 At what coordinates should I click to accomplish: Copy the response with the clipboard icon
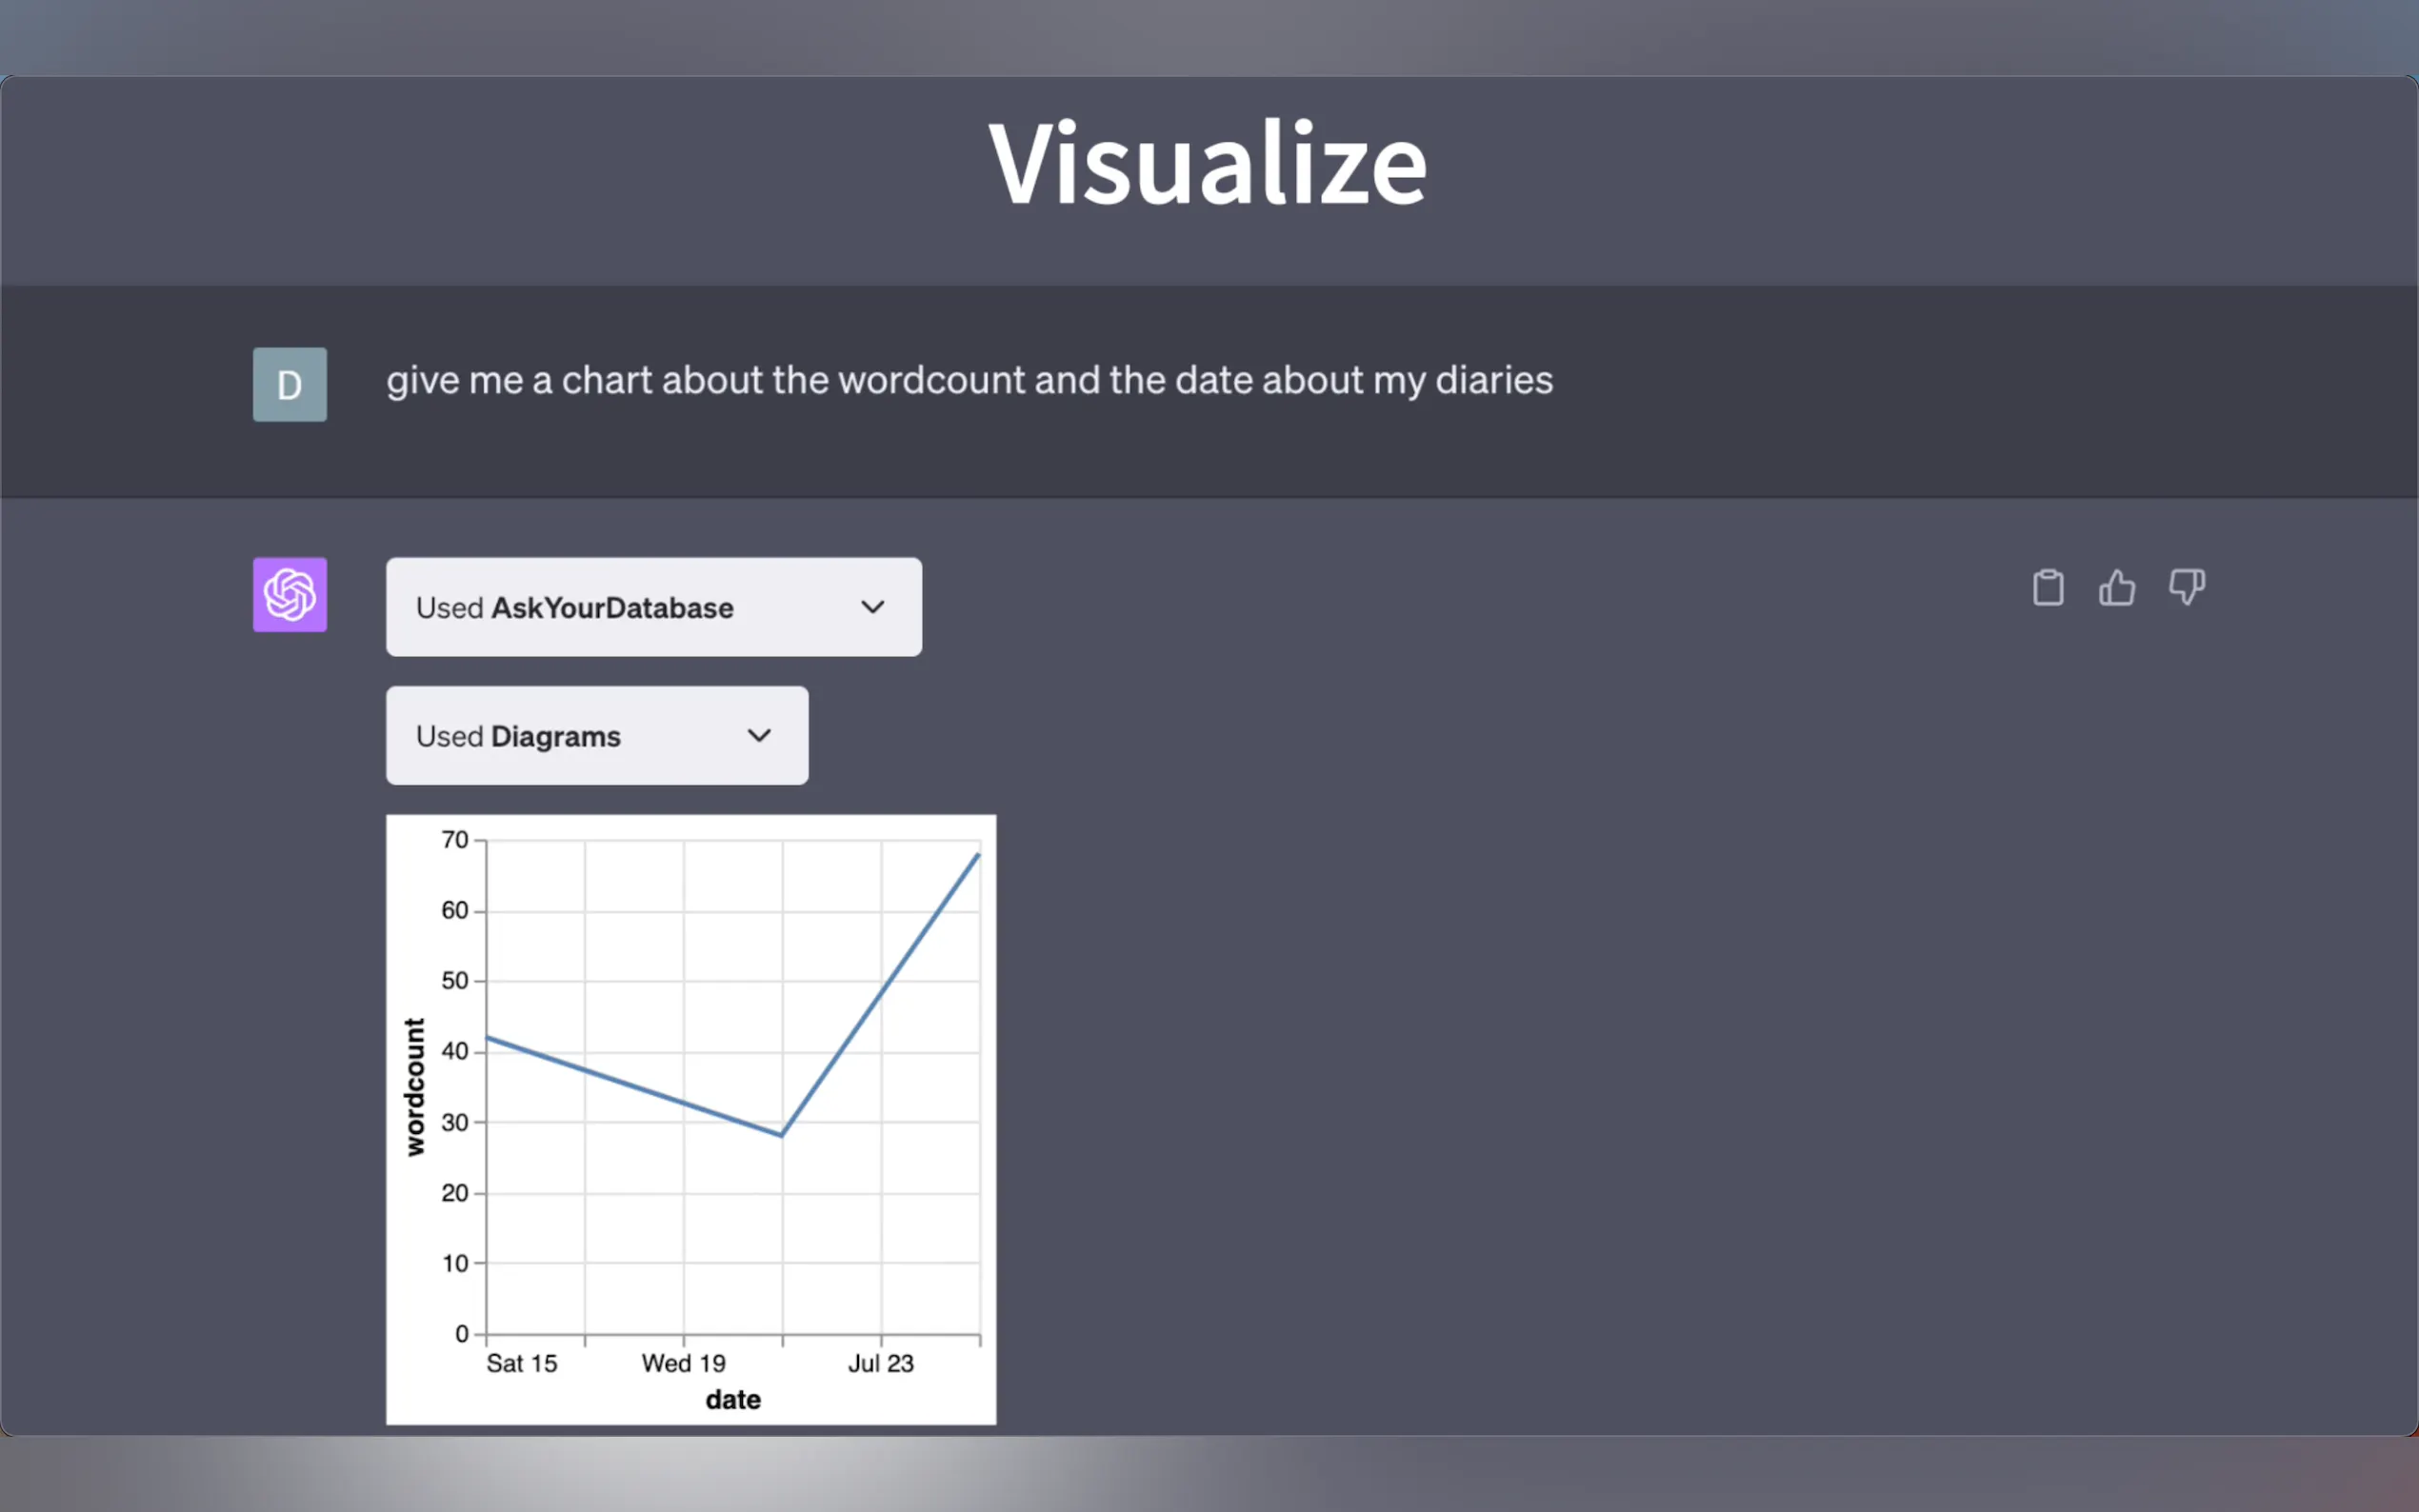pos(2047,587)
